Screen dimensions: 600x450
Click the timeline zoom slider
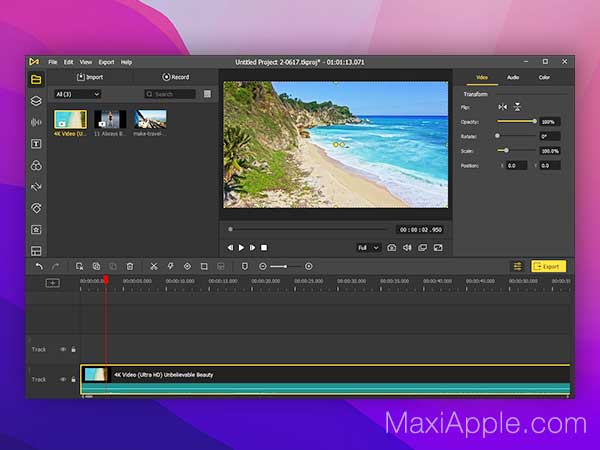(x=285, y=266)
